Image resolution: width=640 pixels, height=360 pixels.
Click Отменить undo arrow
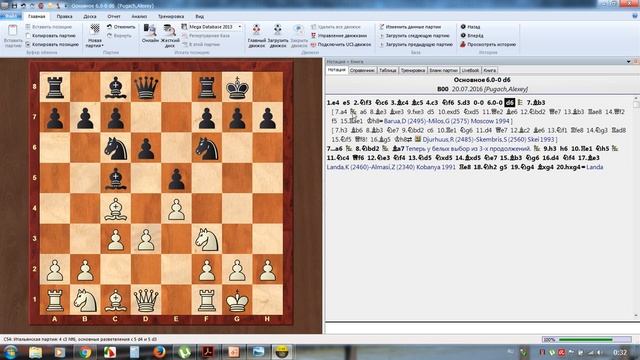coord(121,27)
